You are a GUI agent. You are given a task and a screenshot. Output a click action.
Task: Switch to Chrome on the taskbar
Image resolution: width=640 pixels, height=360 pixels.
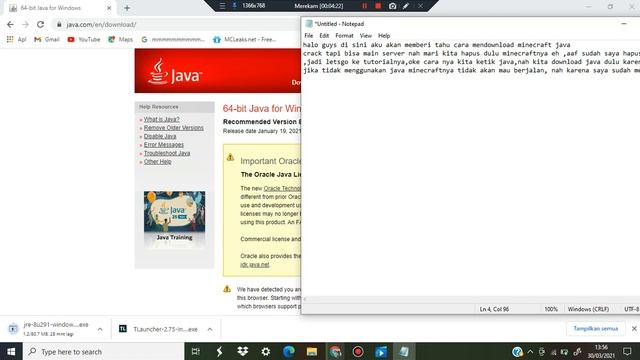pos(335,351)
